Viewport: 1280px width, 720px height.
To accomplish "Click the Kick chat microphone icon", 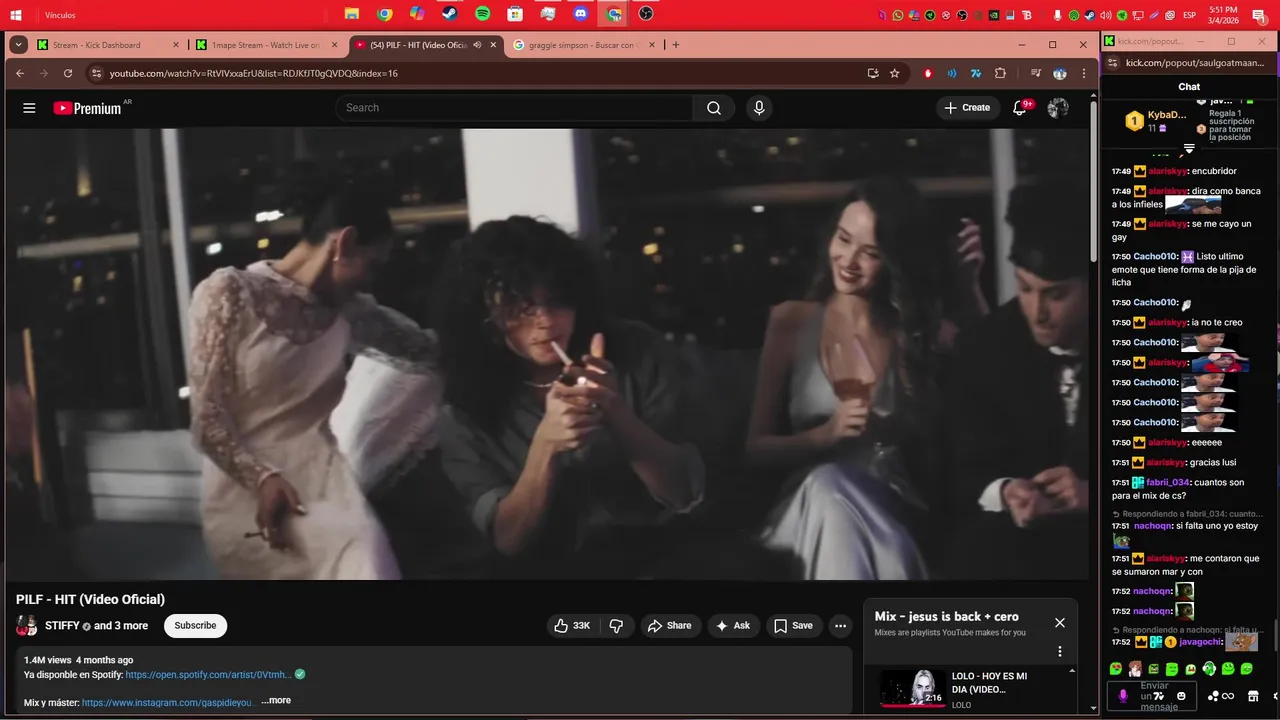I will coord(1123,696).
